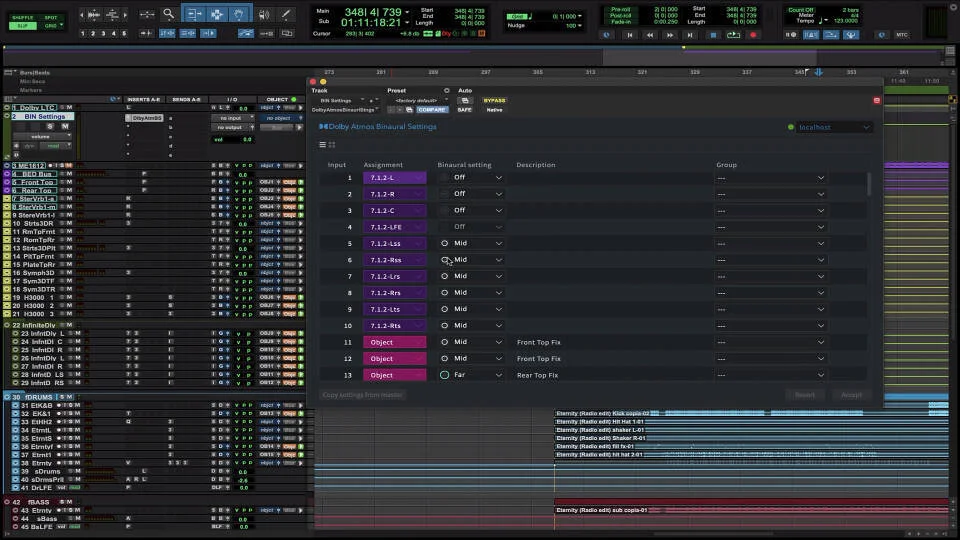Open list view in Binaural Settings
Image resolution: width=960 pixels, height=540 pixels.
(x=323, y=144)
